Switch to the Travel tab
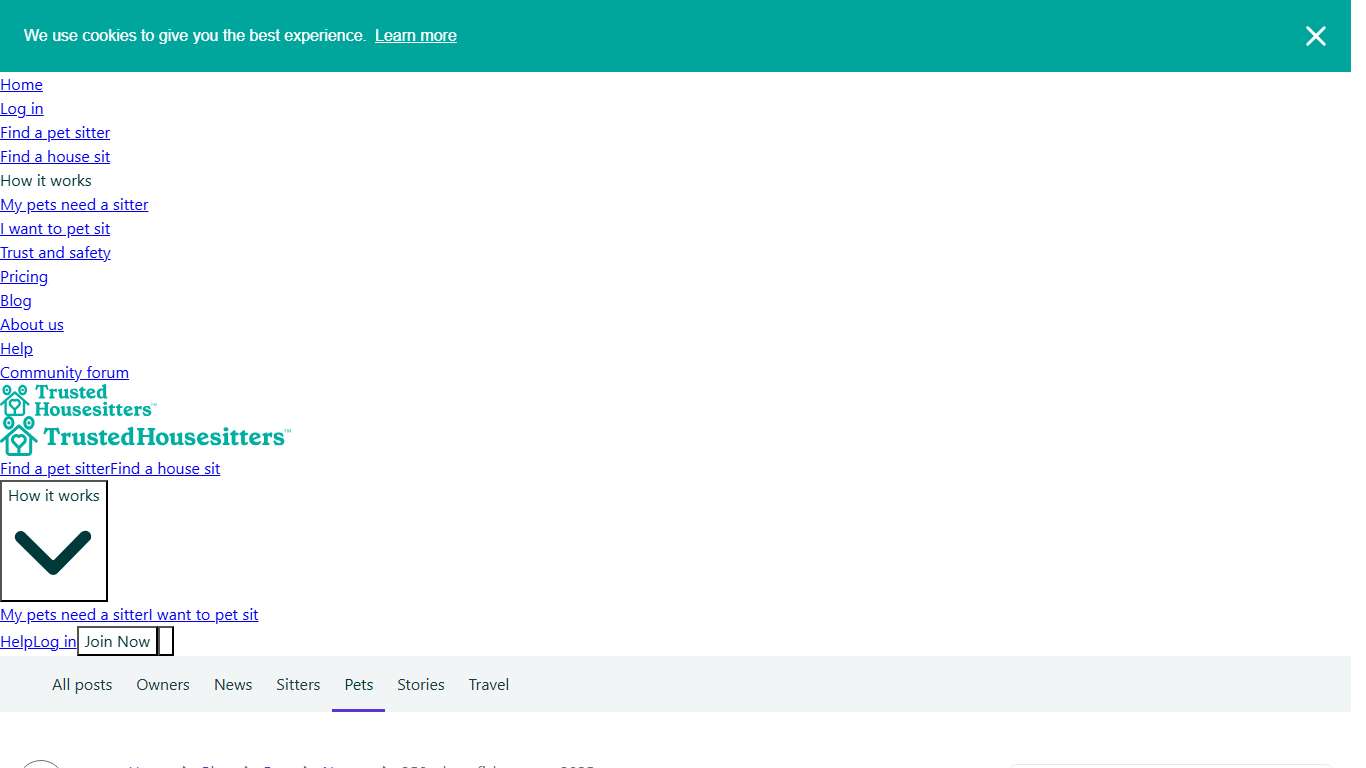Image resolution: width=1366 pixels, height=768 pixels. coord(488,685)
